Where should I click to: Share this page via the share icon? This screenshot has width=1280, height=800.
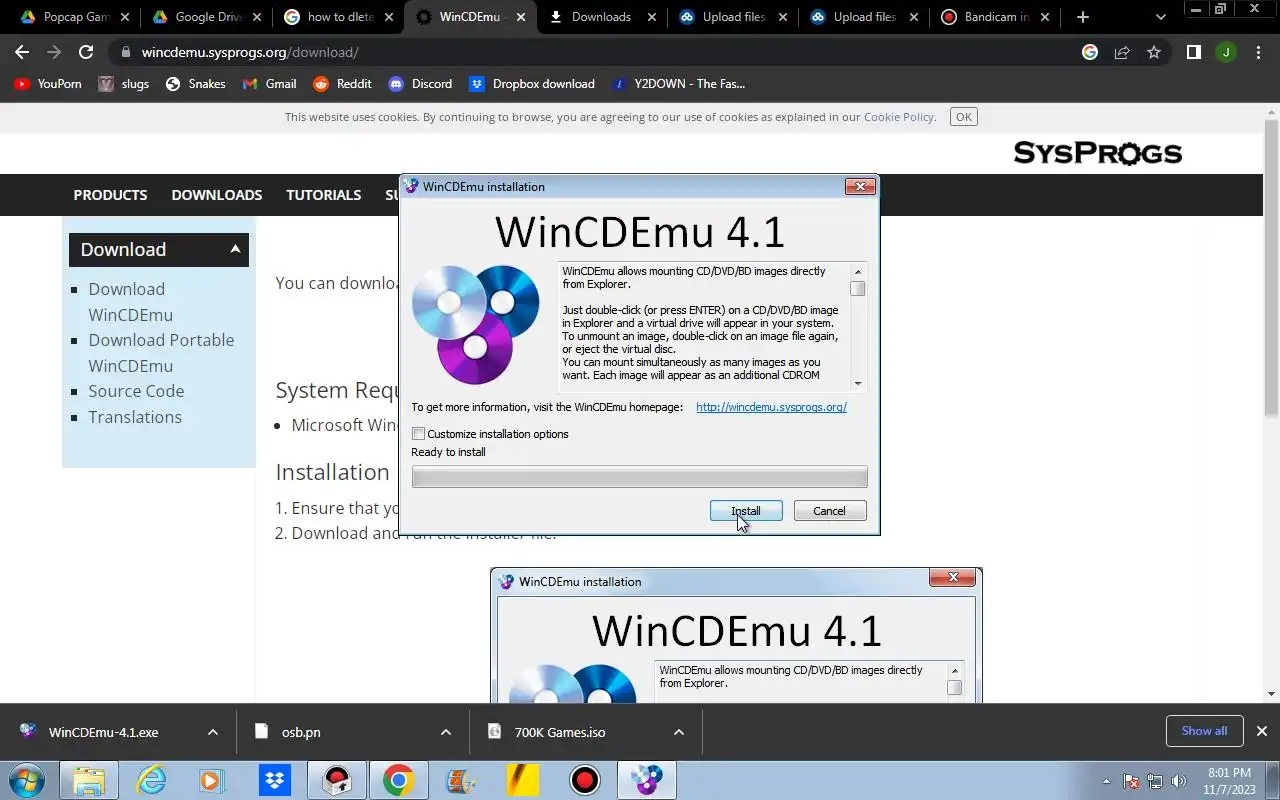click(x=1122, y=52)
